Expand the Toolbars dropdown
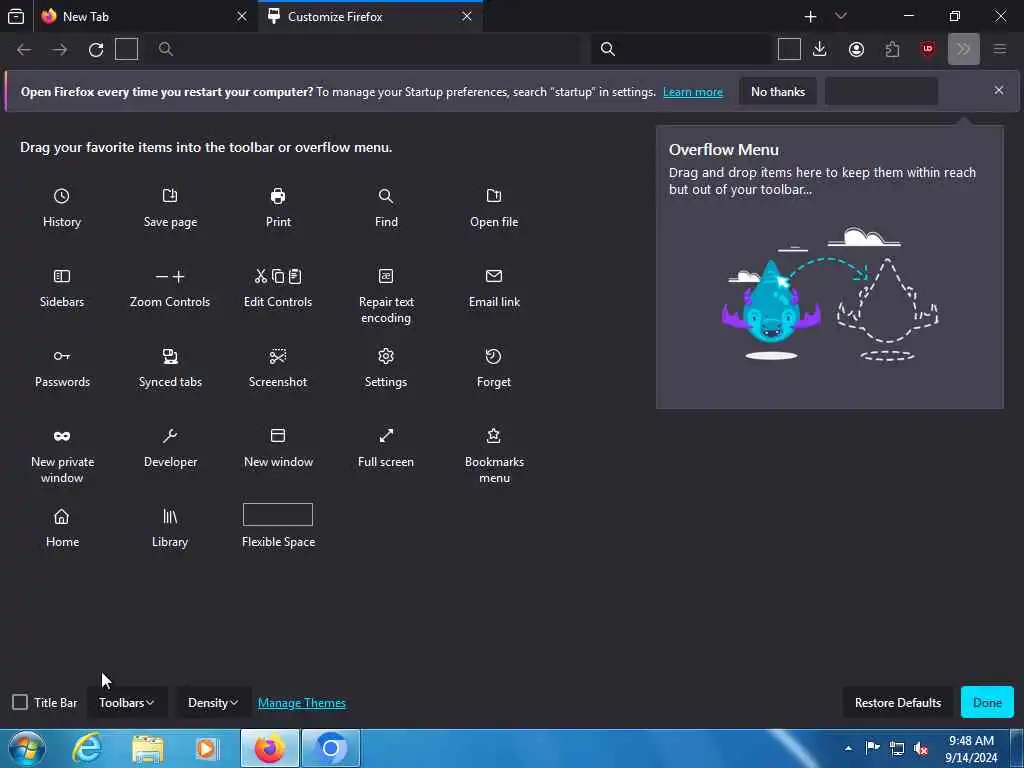Screen dimensions: 1024x768 coord(127,703)
